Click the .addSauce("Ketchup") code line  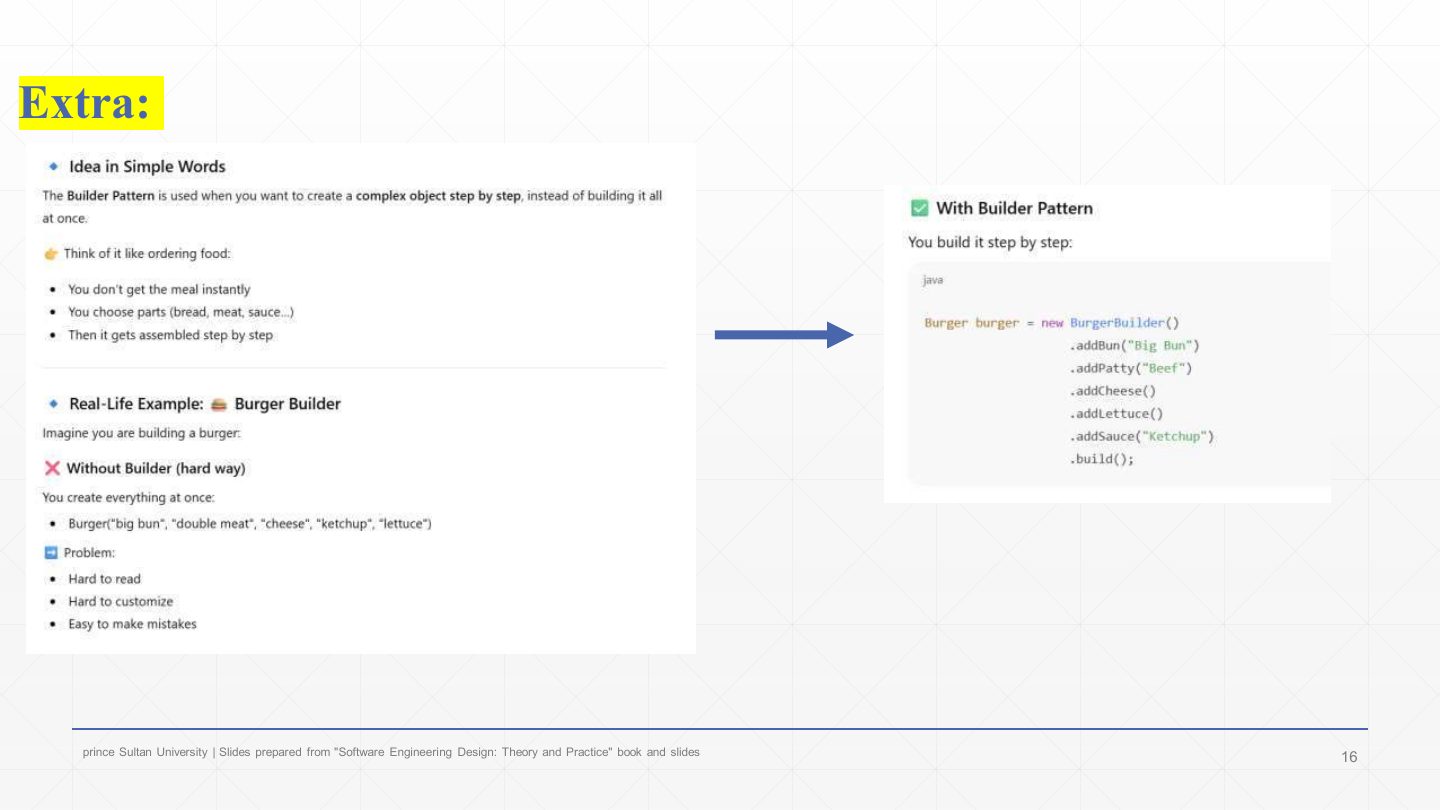[1141, 437]
